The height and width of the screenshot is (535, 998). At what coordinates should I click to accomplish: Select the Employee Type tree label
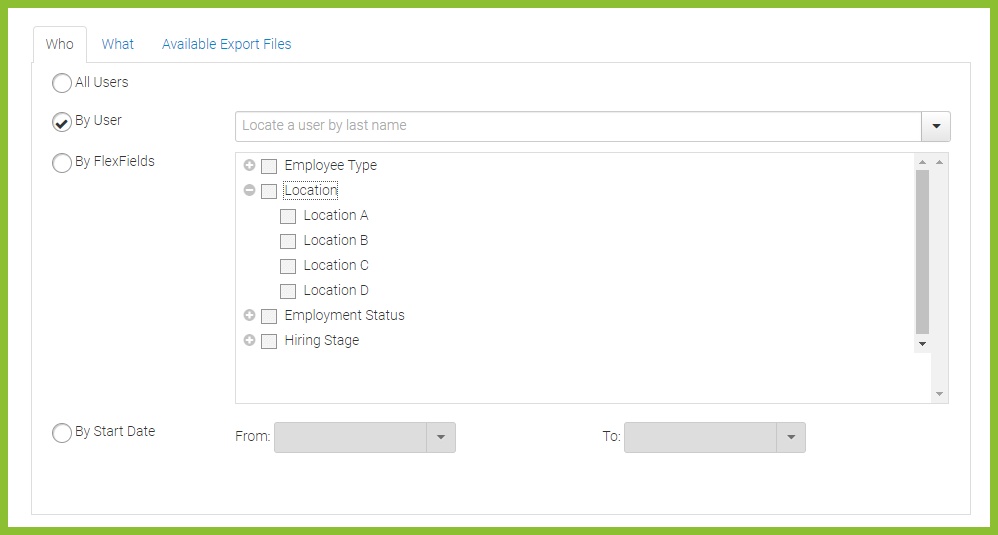pos(330,165)
